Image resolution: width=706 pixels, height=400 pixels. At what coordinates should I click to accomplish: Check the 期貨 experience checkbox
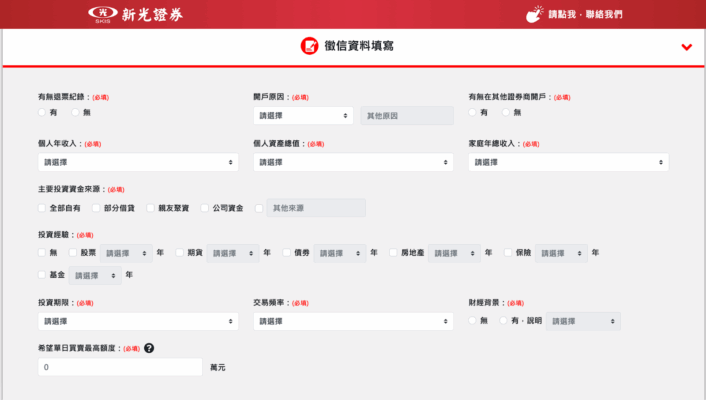coord(180,252)
